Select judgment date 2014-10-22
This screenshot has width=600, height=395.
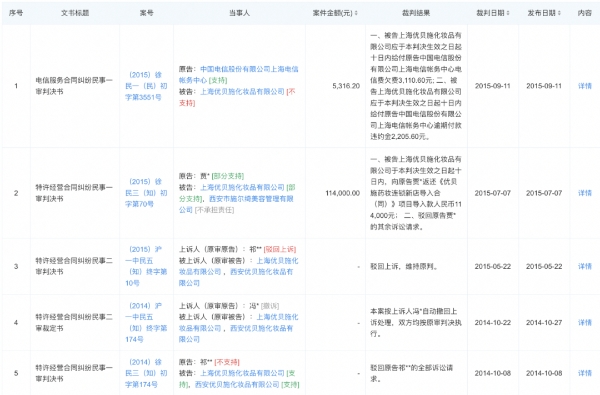point(493,322)
